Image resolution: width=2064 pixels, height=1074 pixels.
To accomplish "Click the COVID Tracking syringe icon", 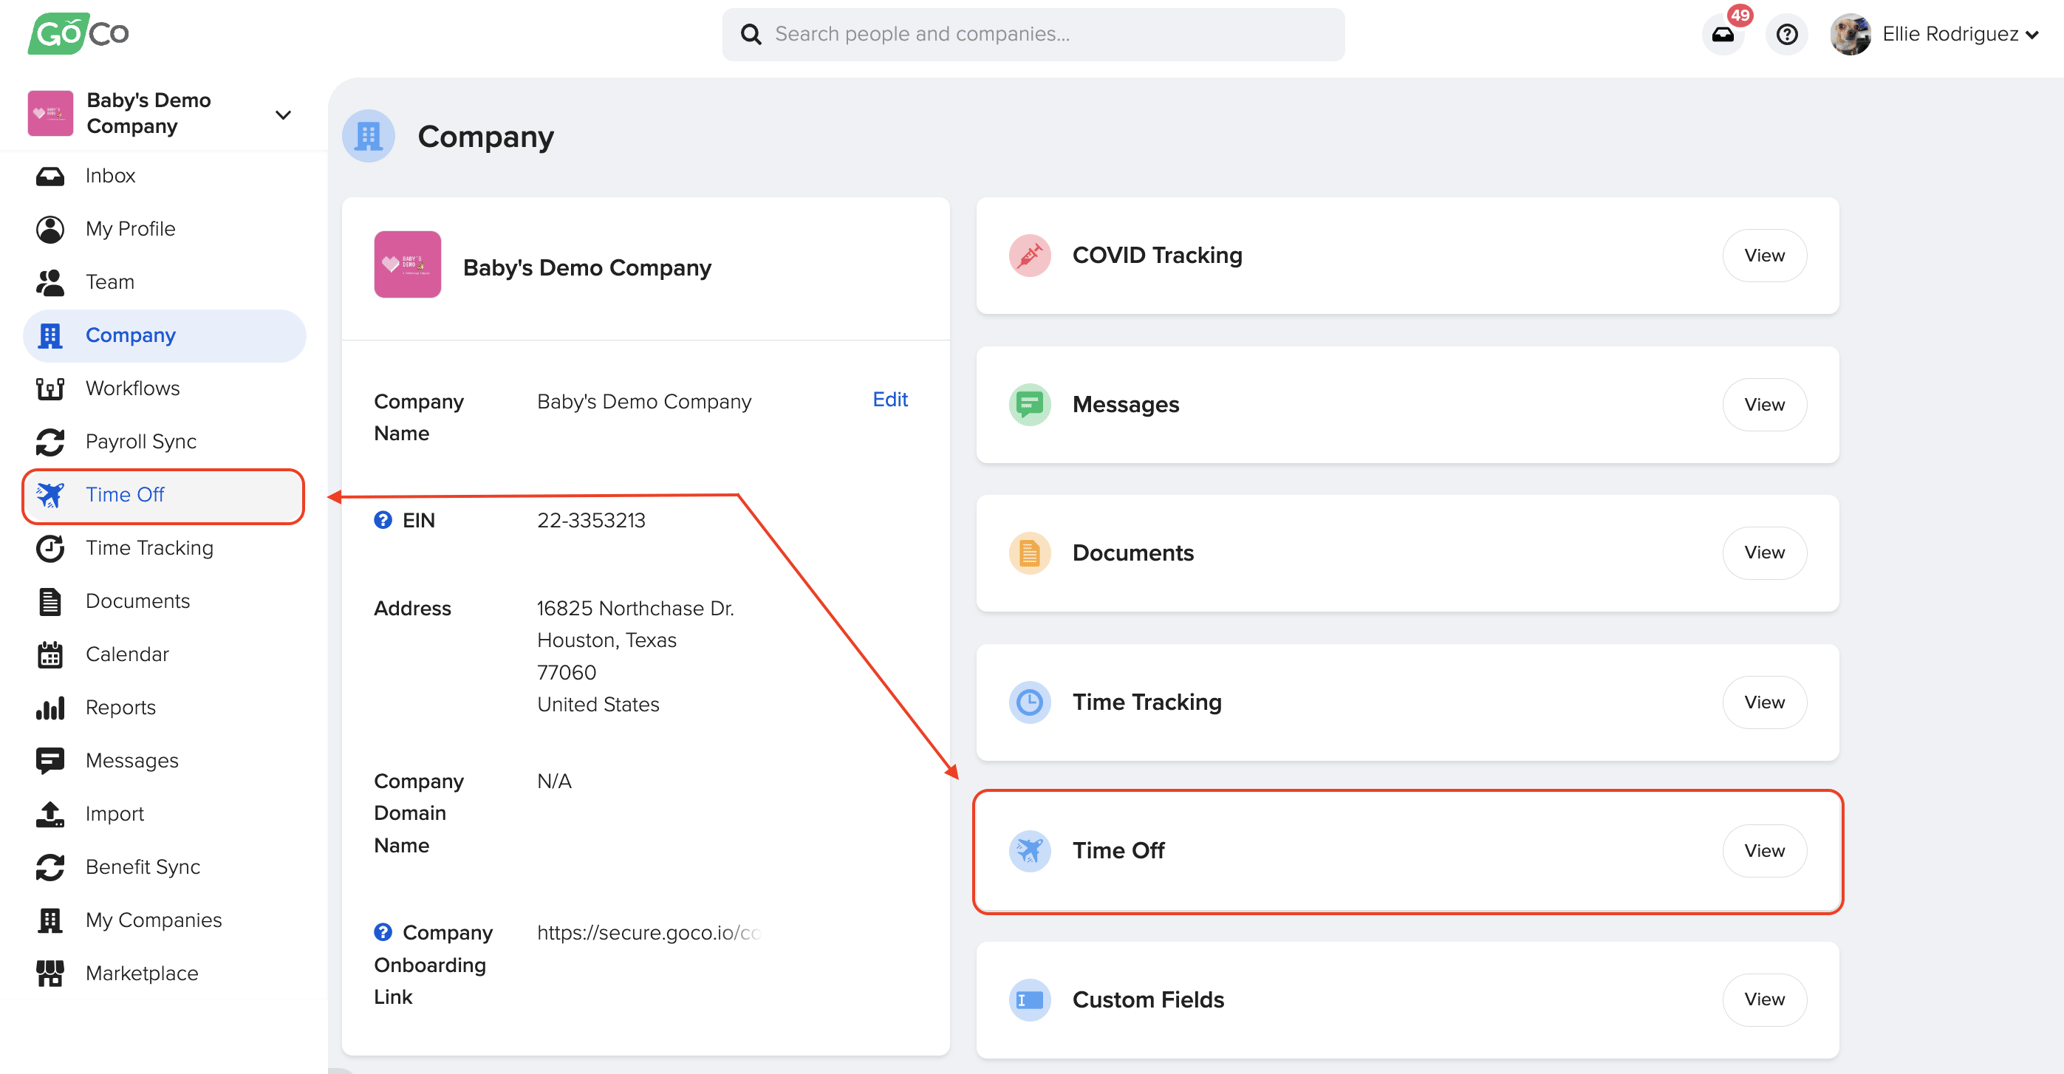I will [1029, 256].
